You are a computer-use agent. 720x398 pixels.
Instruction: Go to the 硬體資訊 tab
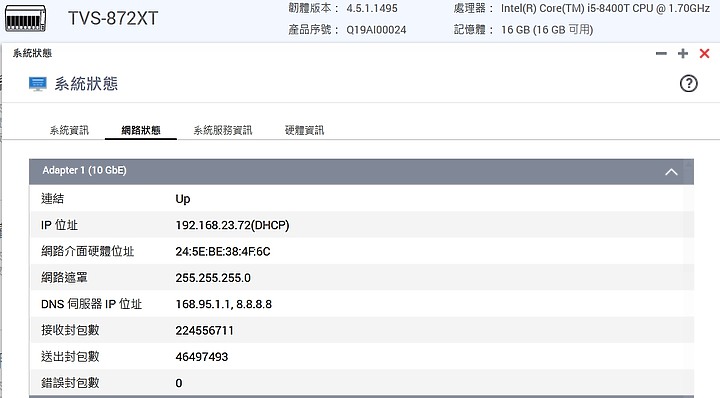304,130
